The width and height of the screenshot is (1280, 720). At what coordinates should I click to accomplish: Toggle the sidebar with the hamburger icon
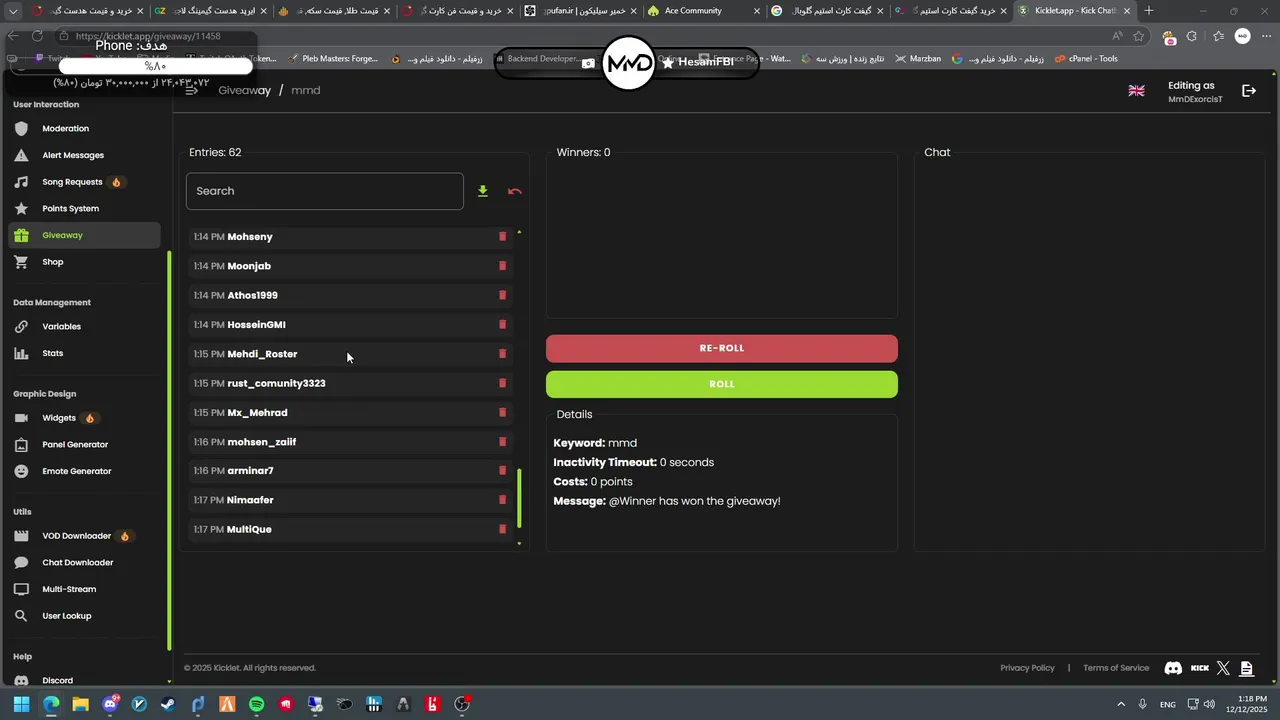pyautogui.click(x=192, y=90)
